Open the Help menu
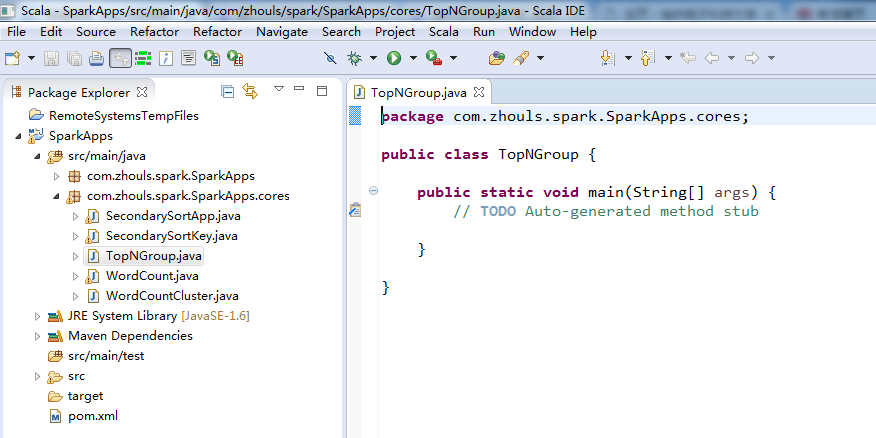 pos(583,32)
